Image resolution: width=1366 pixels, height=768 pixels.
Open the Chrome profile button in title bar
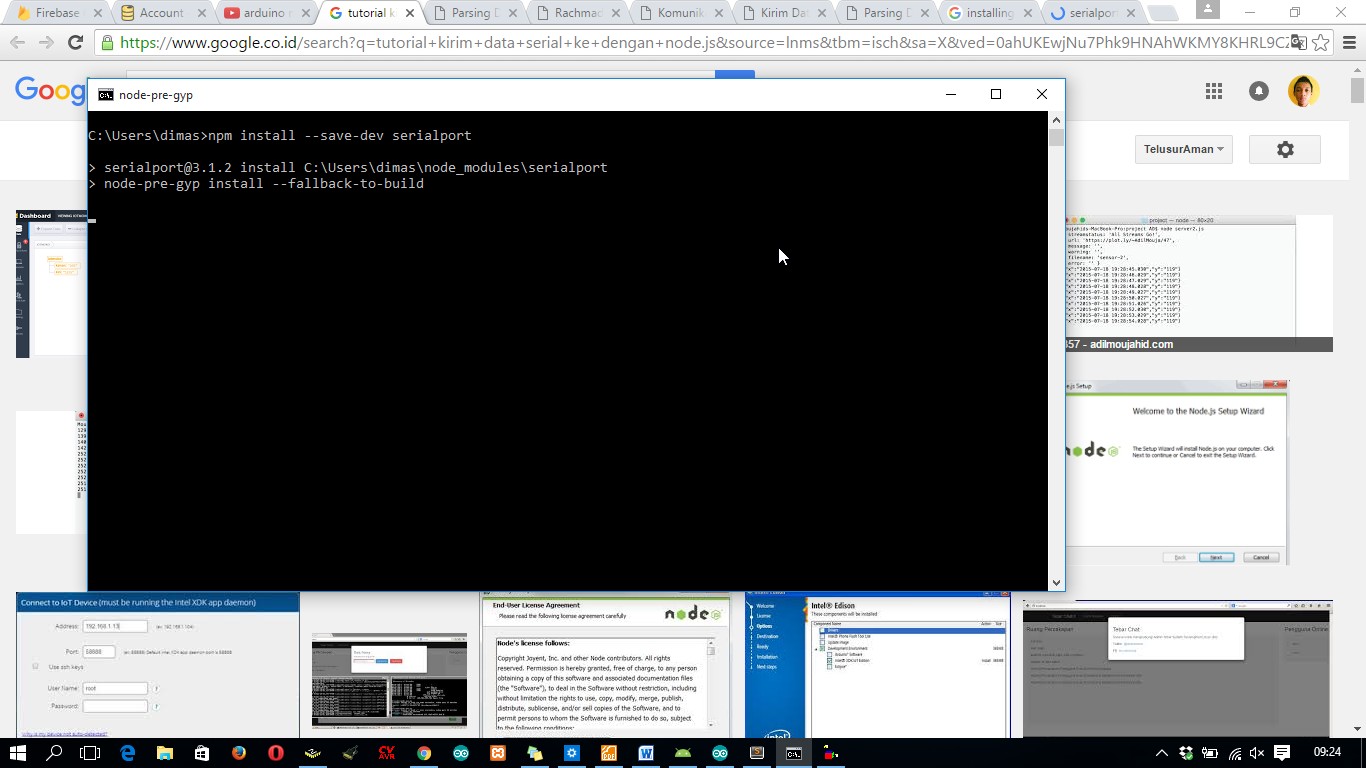point(1207,10)
